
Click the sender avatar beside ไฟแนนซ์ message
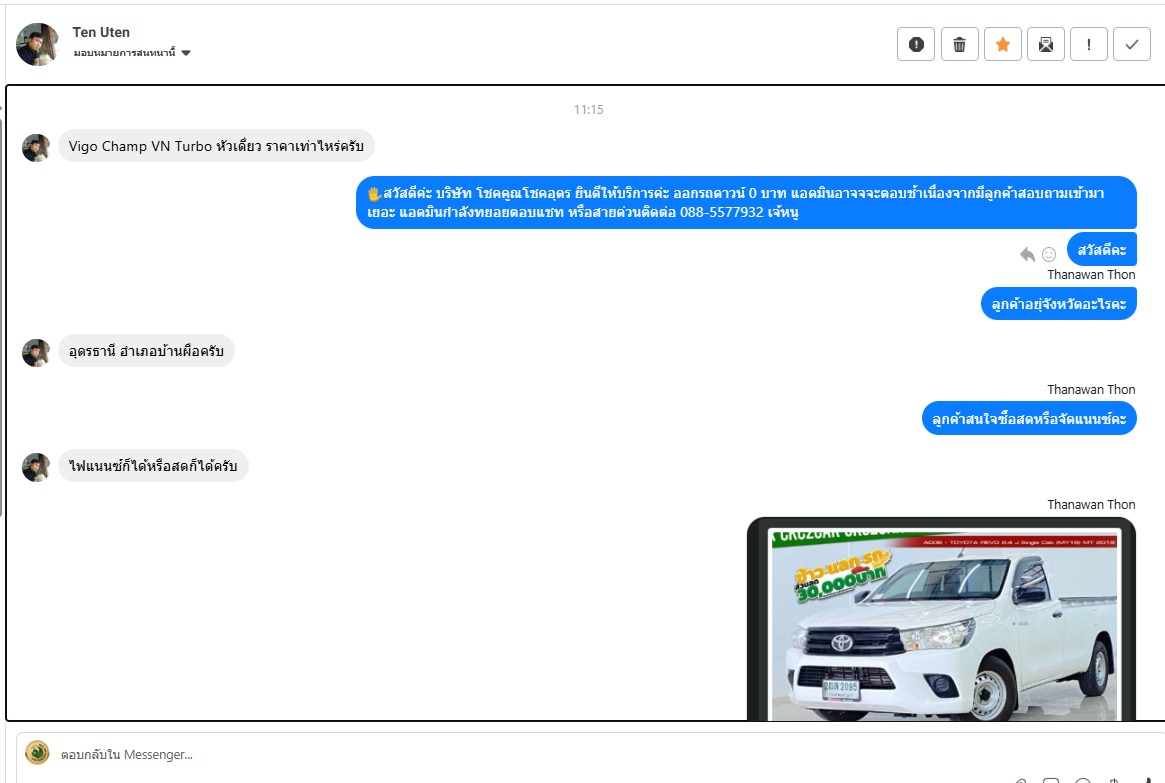[x=36, y=467]
